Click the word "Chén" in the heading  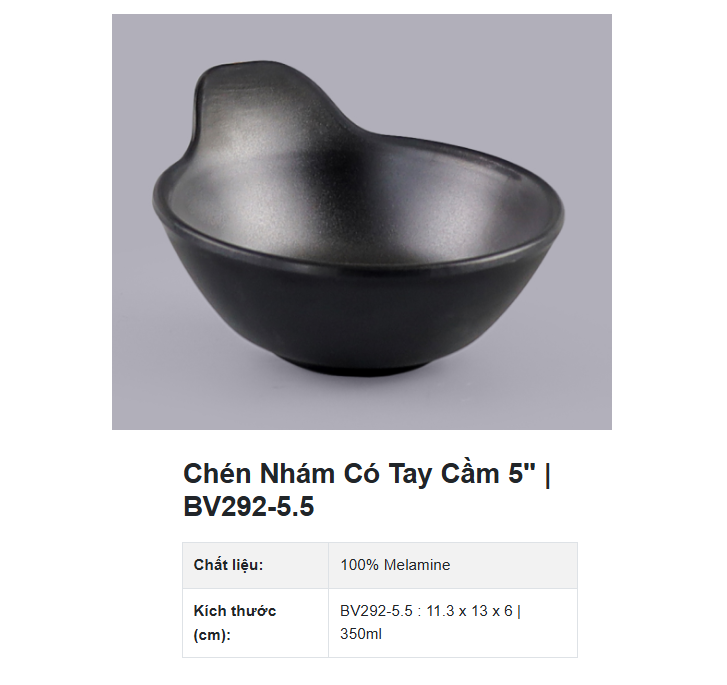pos(217,474)
